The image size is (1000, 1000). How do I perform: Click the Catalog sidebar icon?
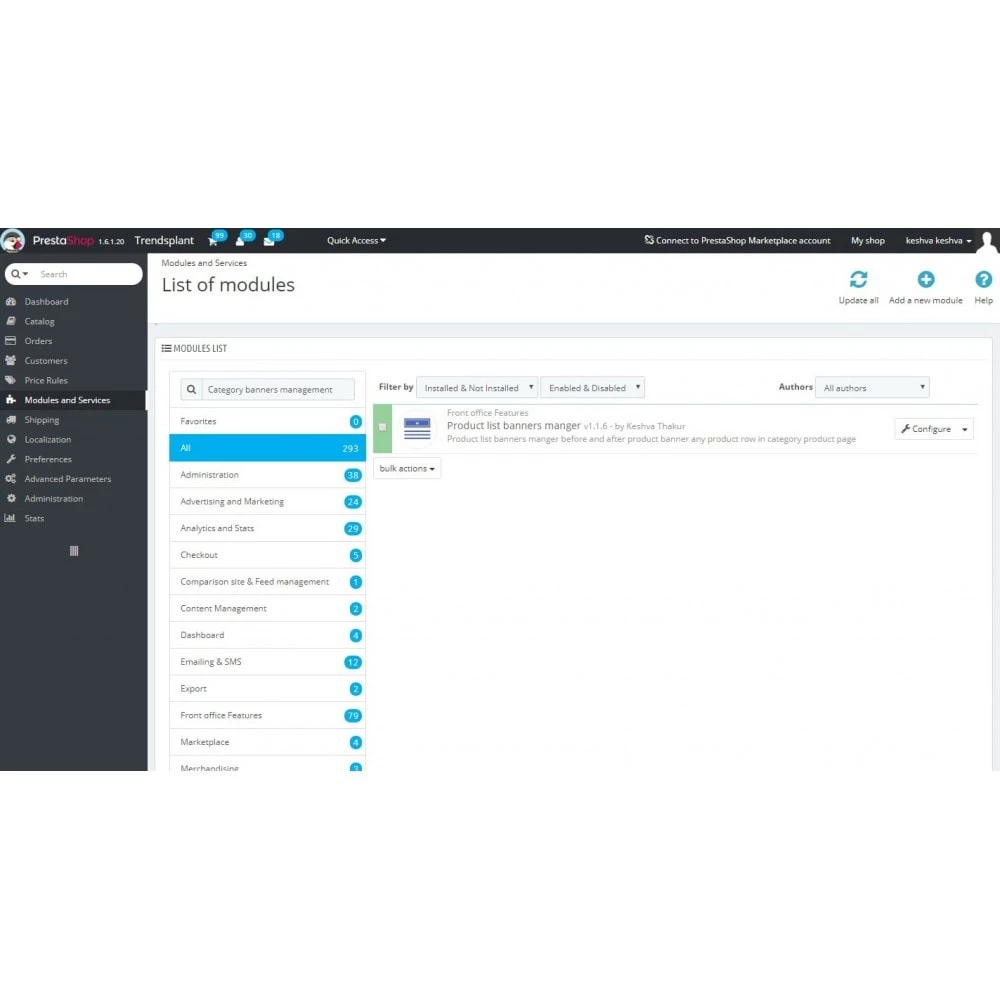click(x=11, y=321)
